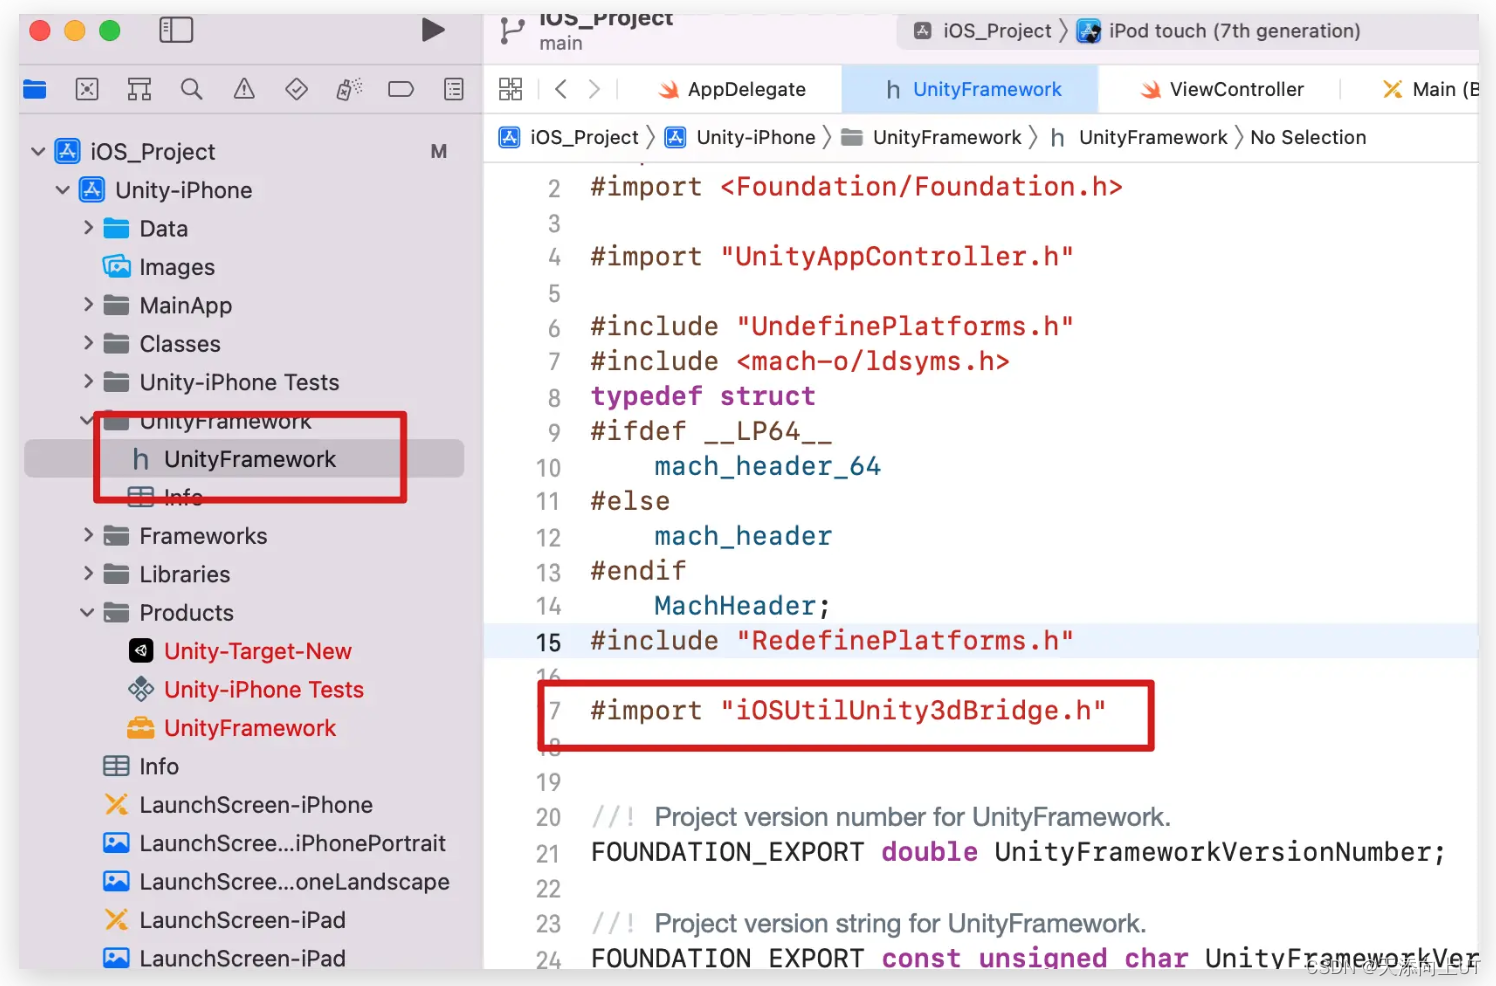Expand the Classes folder
The image size is (1496, 986).
coord(88,343)
